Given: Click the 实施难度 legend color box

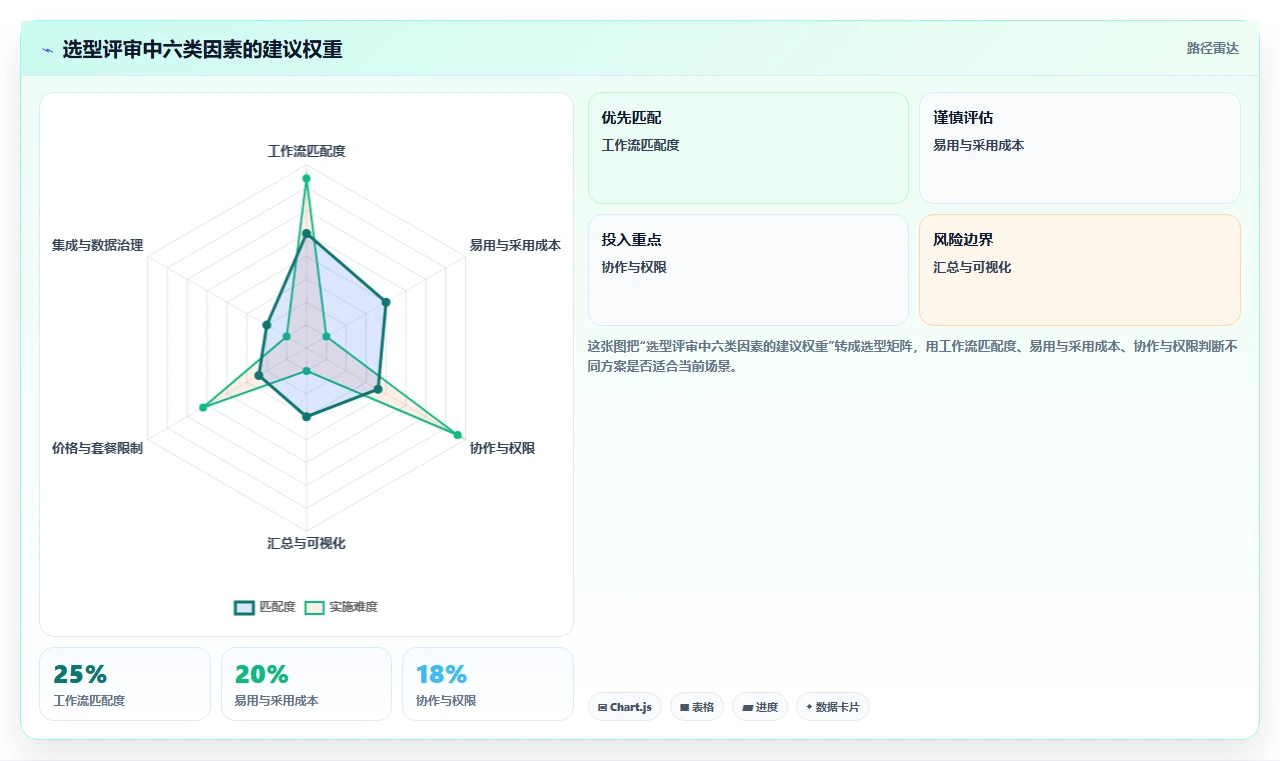Looking at the screenshot, I should (x=315, y=607).
